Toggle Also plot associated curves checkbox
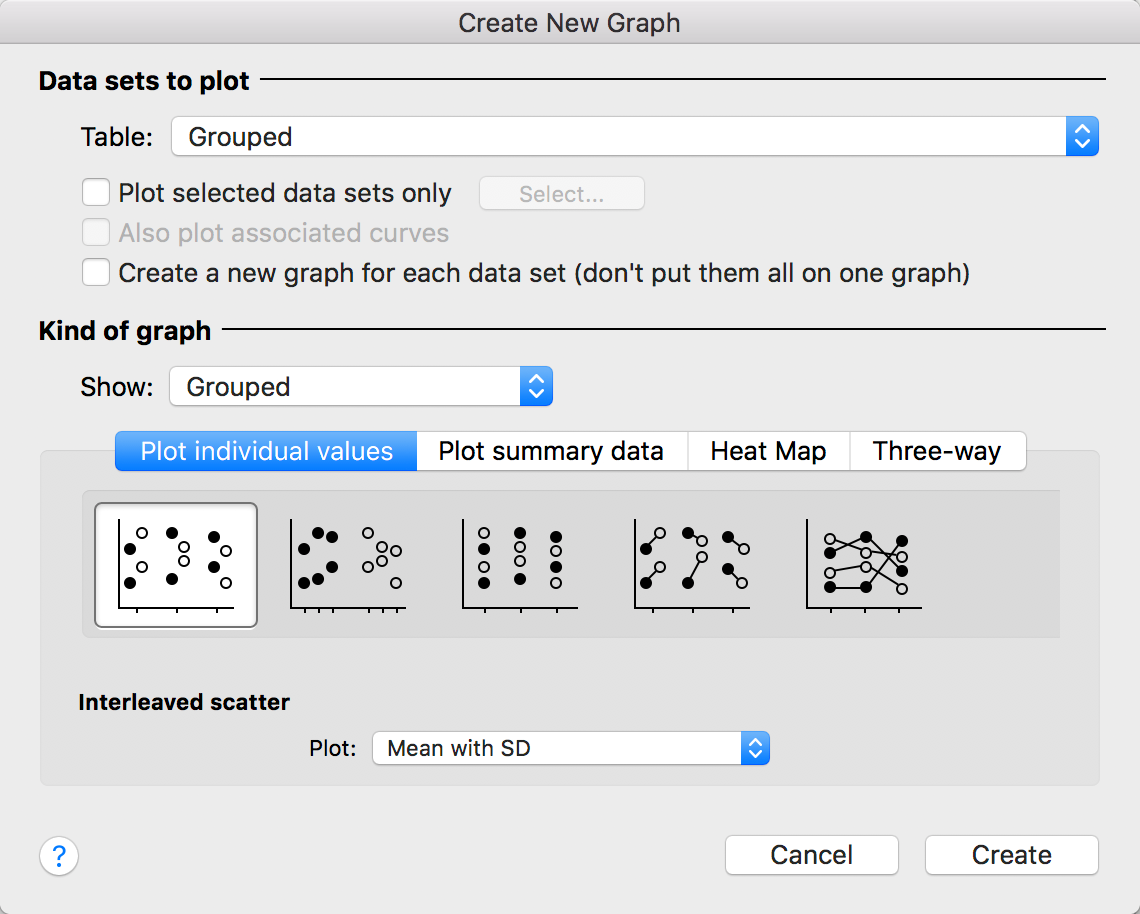 pyautogui.click(x=96, y=233)
